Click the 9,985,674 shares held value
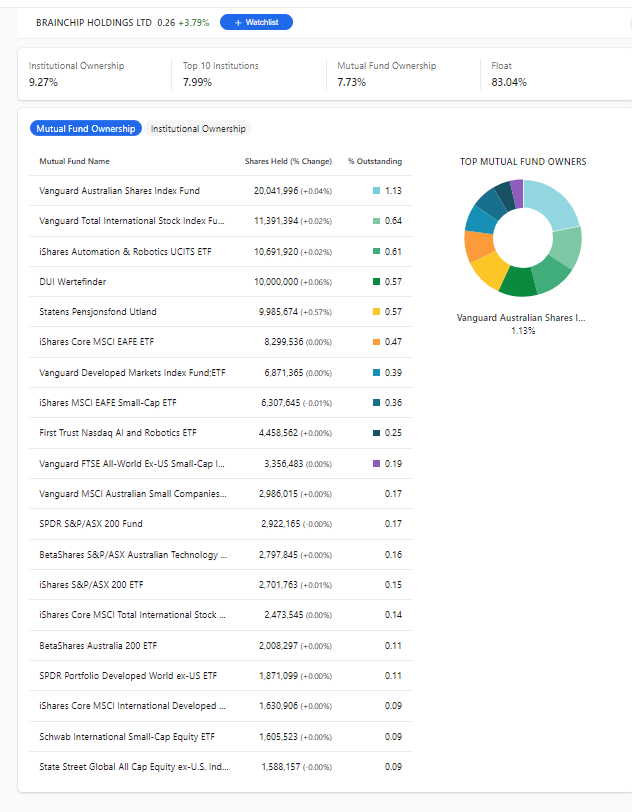 click(x=278, y=312)
